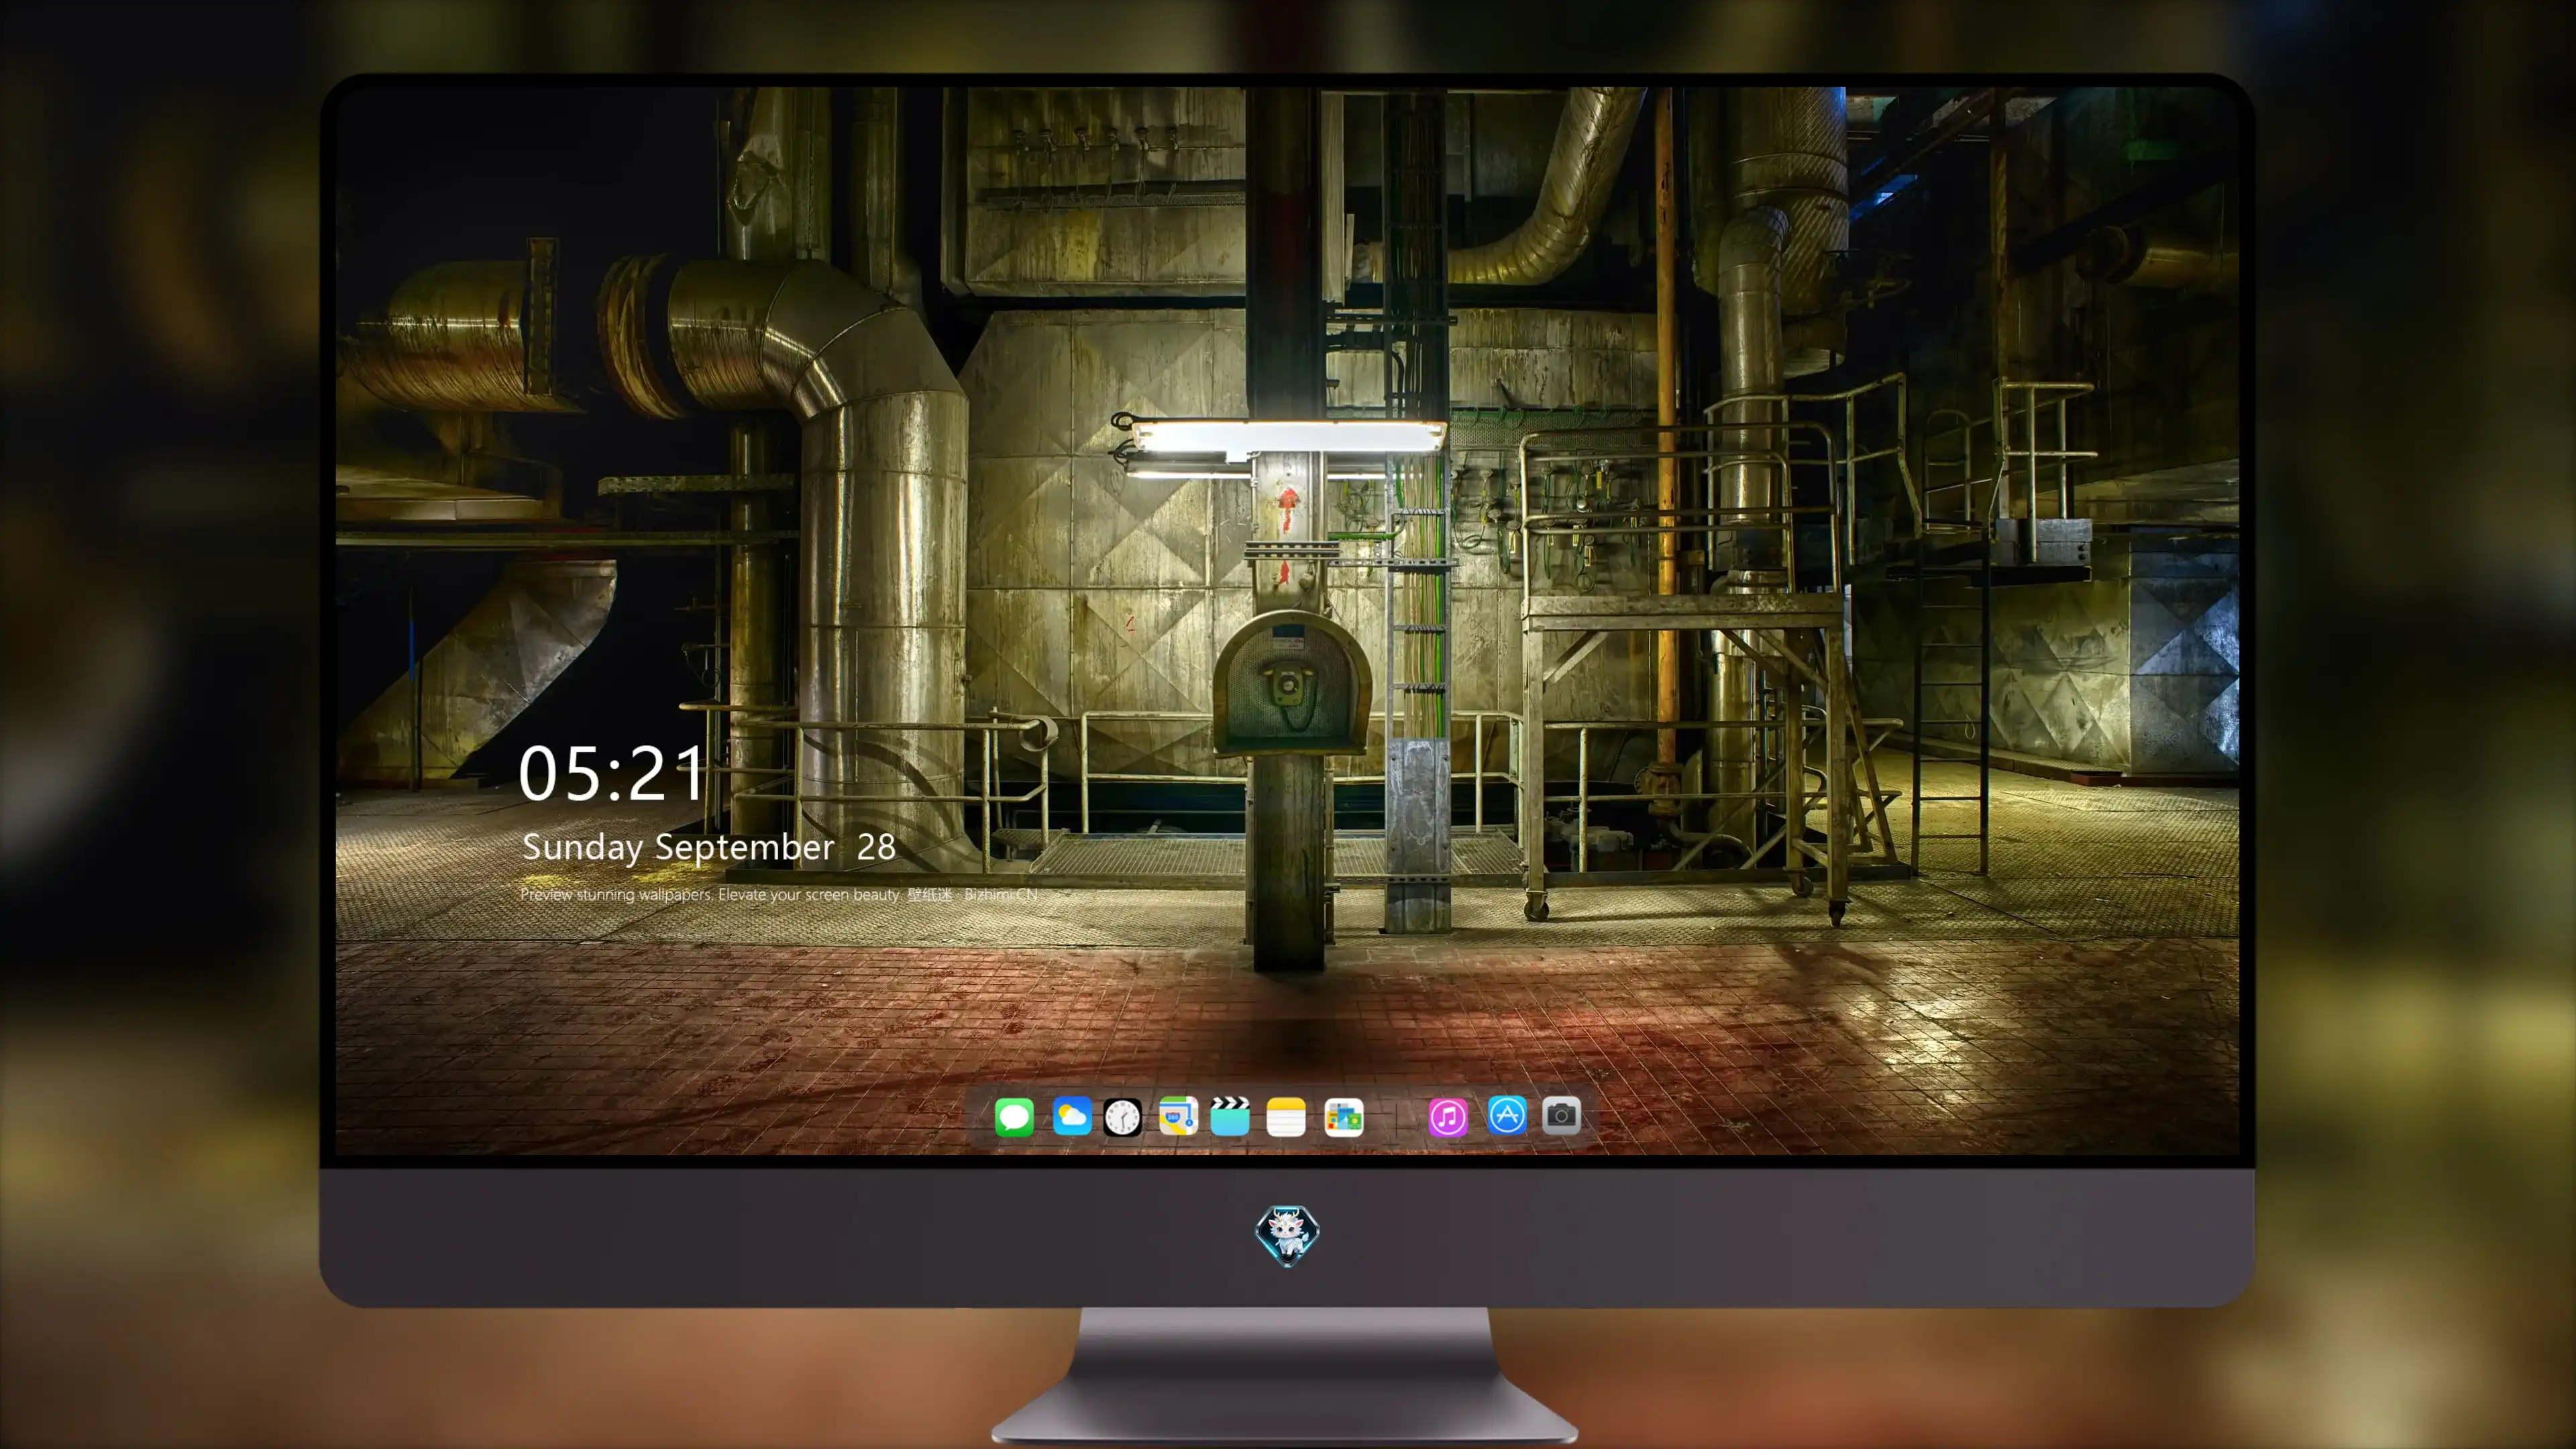Launch the Videos clapperboard app
The width and height of the screenshot is (2576, 1449).
(x=1230, y=1116)
